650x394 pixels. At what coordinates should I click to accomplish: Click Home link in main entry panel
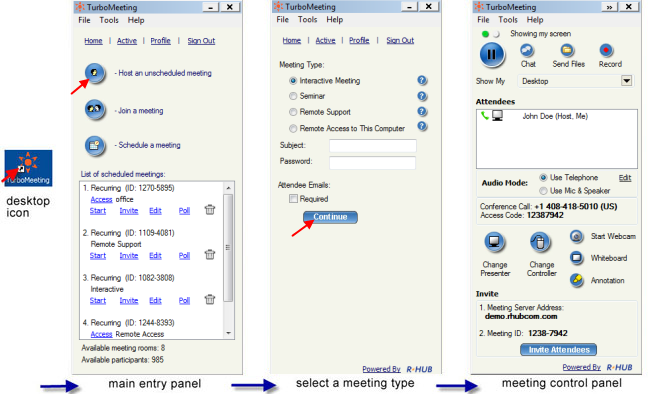pyautogui.click(x=93, y=41)
